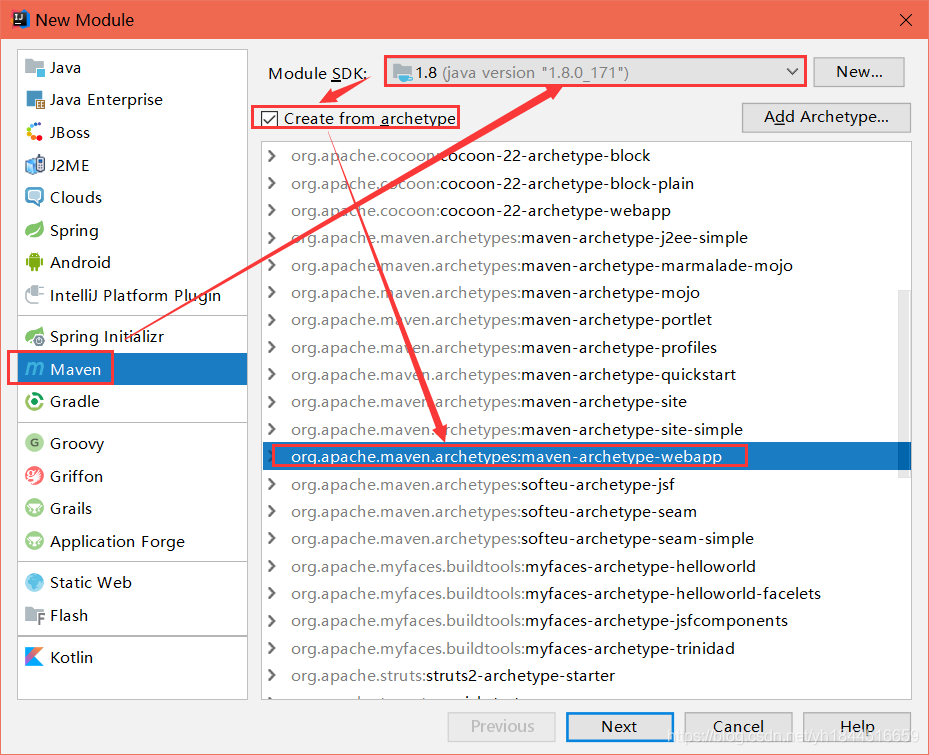Expand maven-archetype-quickstart node

272,375
